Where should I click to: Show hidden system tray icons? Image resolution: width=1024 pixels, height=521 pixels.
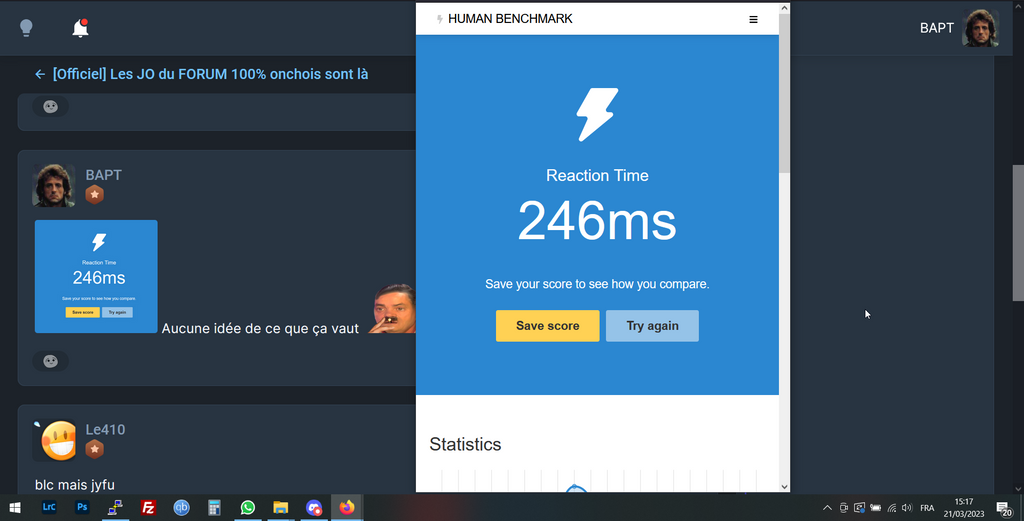(827, 508)
